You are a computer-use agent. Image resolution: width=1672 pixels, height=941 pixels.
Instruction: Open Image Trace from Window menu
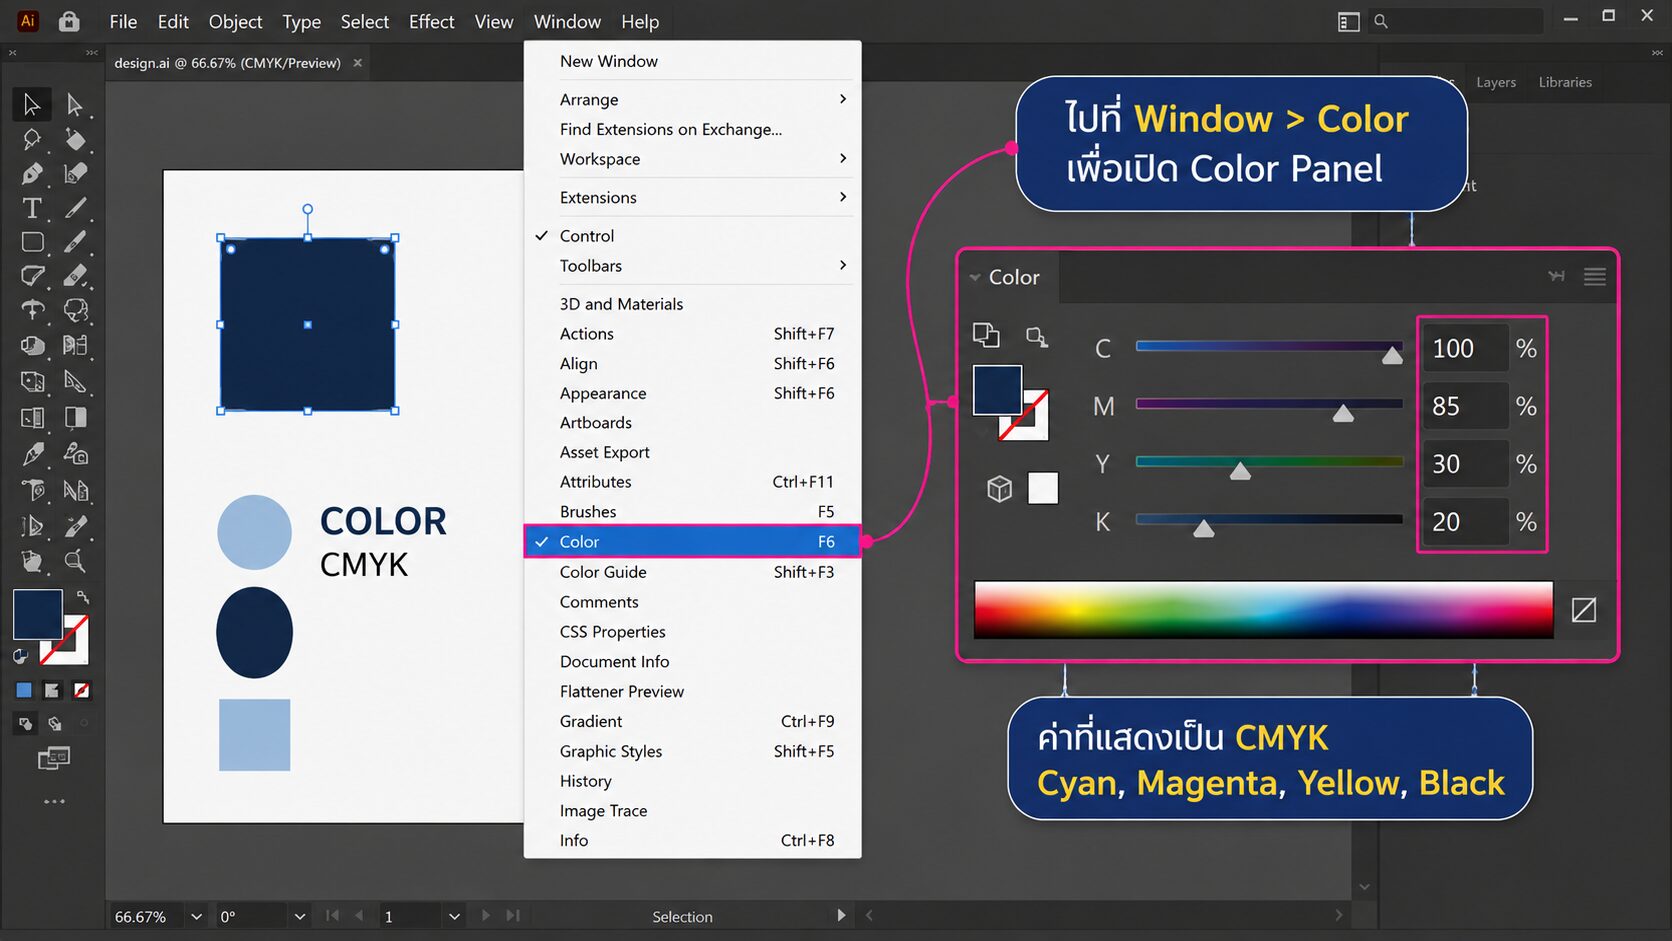[692, 811]
